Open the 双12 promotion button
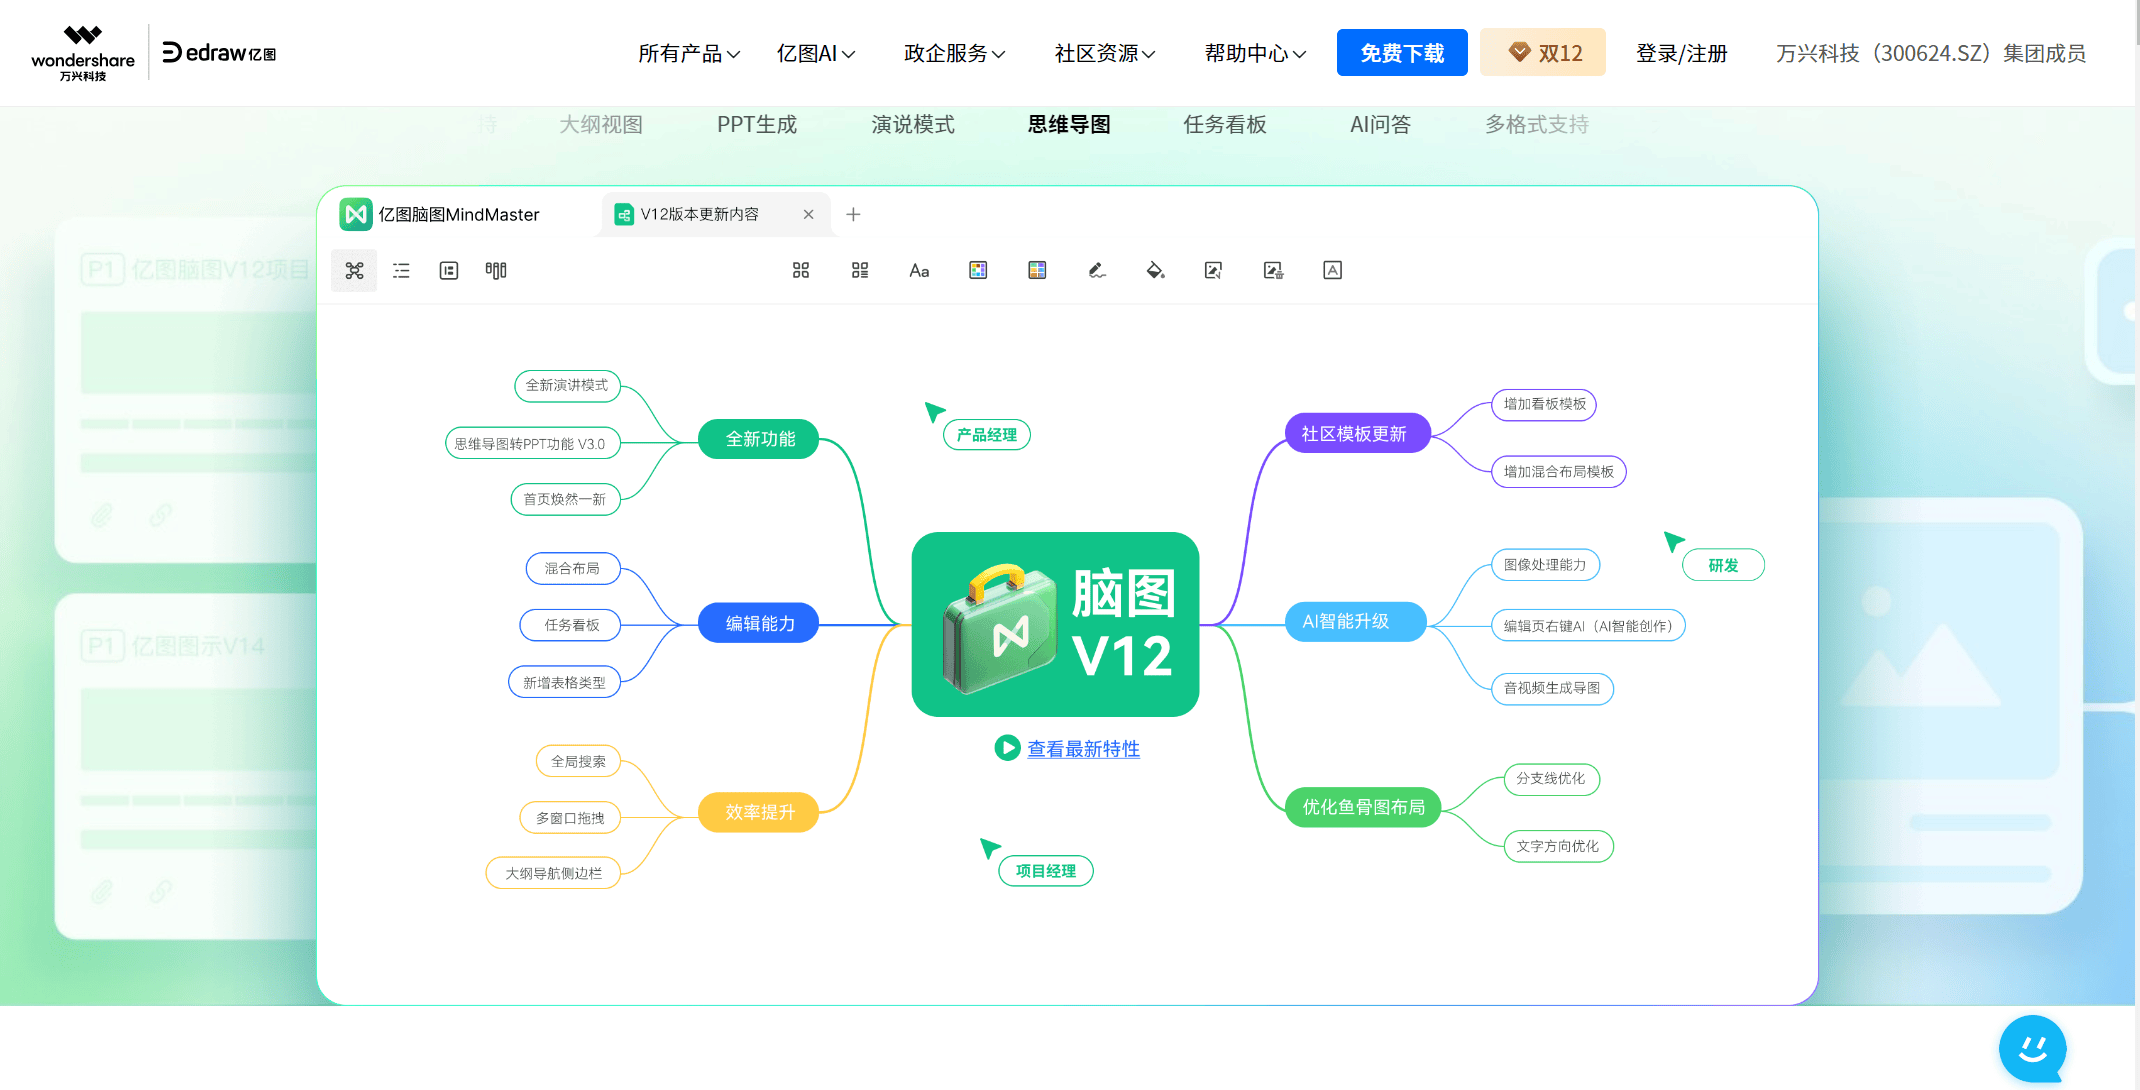 point(1543,53)
